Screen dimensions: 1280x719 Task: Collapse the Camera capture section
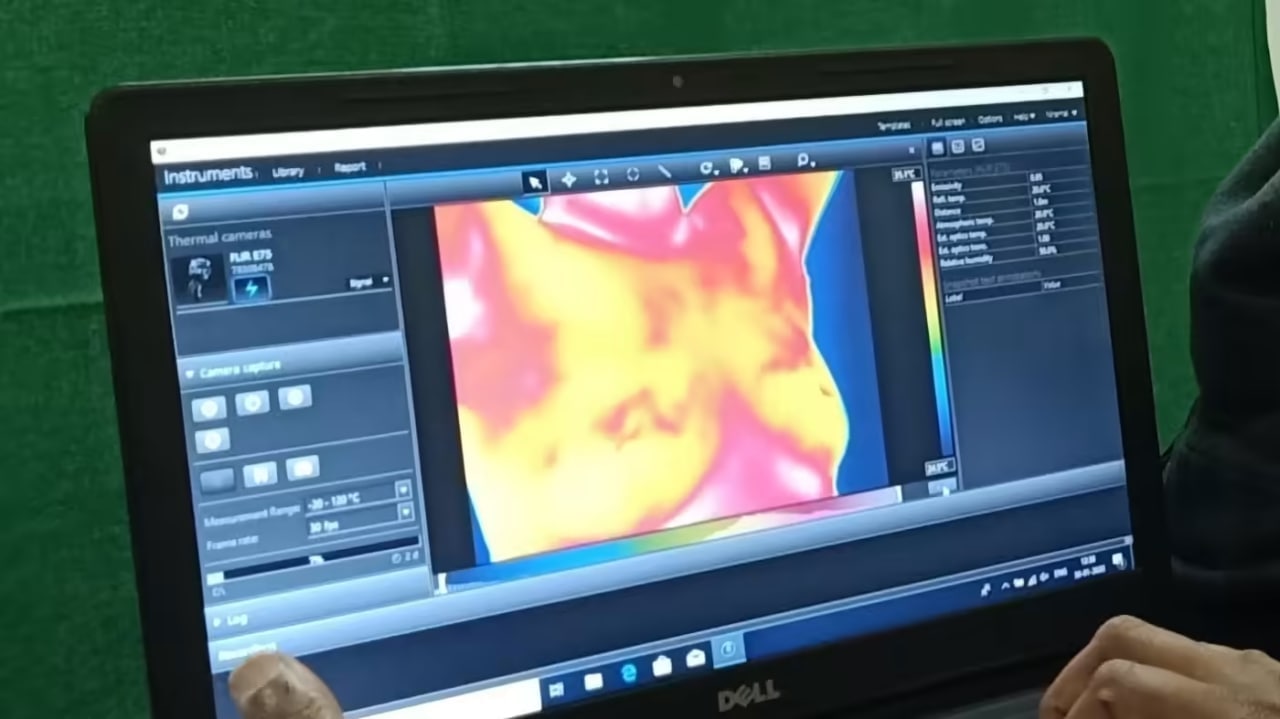(190, 373)
